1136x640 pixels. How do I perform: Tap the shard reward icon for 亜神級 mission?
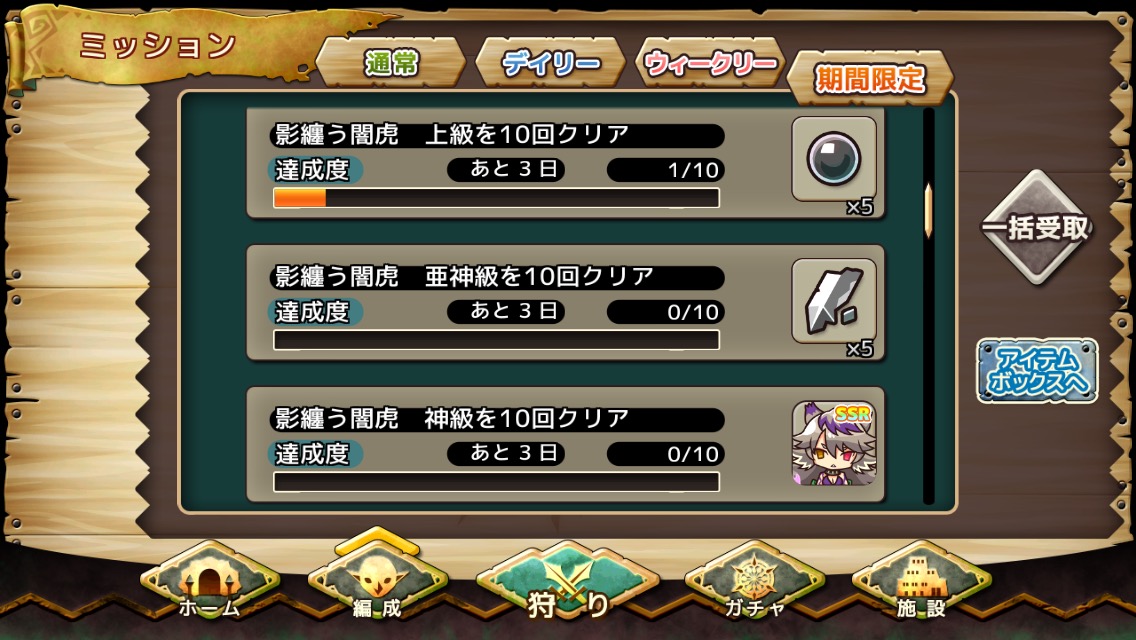pos(834,301)
